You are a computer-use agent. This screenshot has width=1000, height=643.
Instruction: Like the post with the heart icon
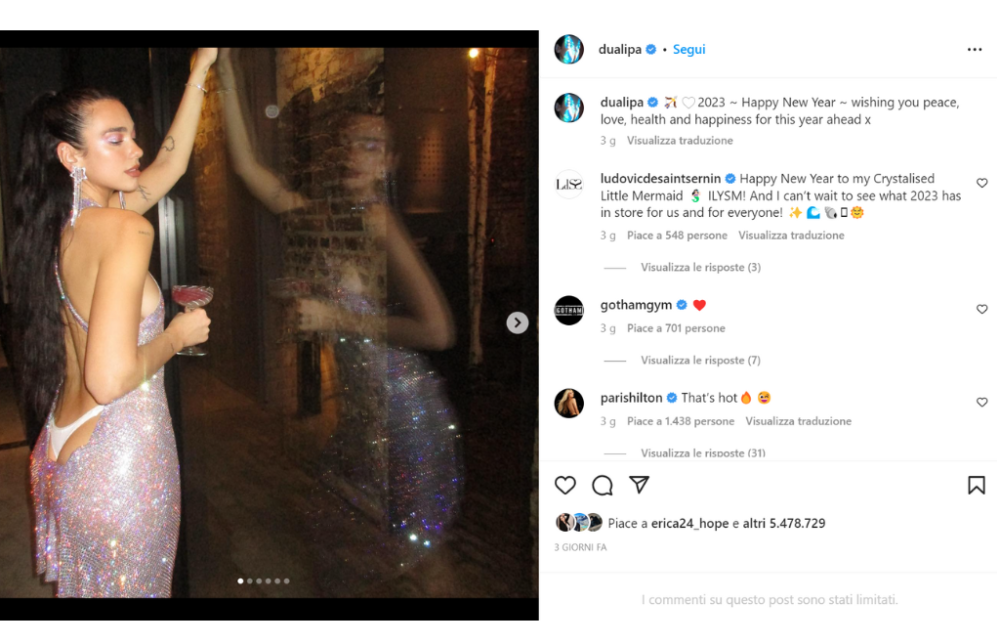coord(565,485)
